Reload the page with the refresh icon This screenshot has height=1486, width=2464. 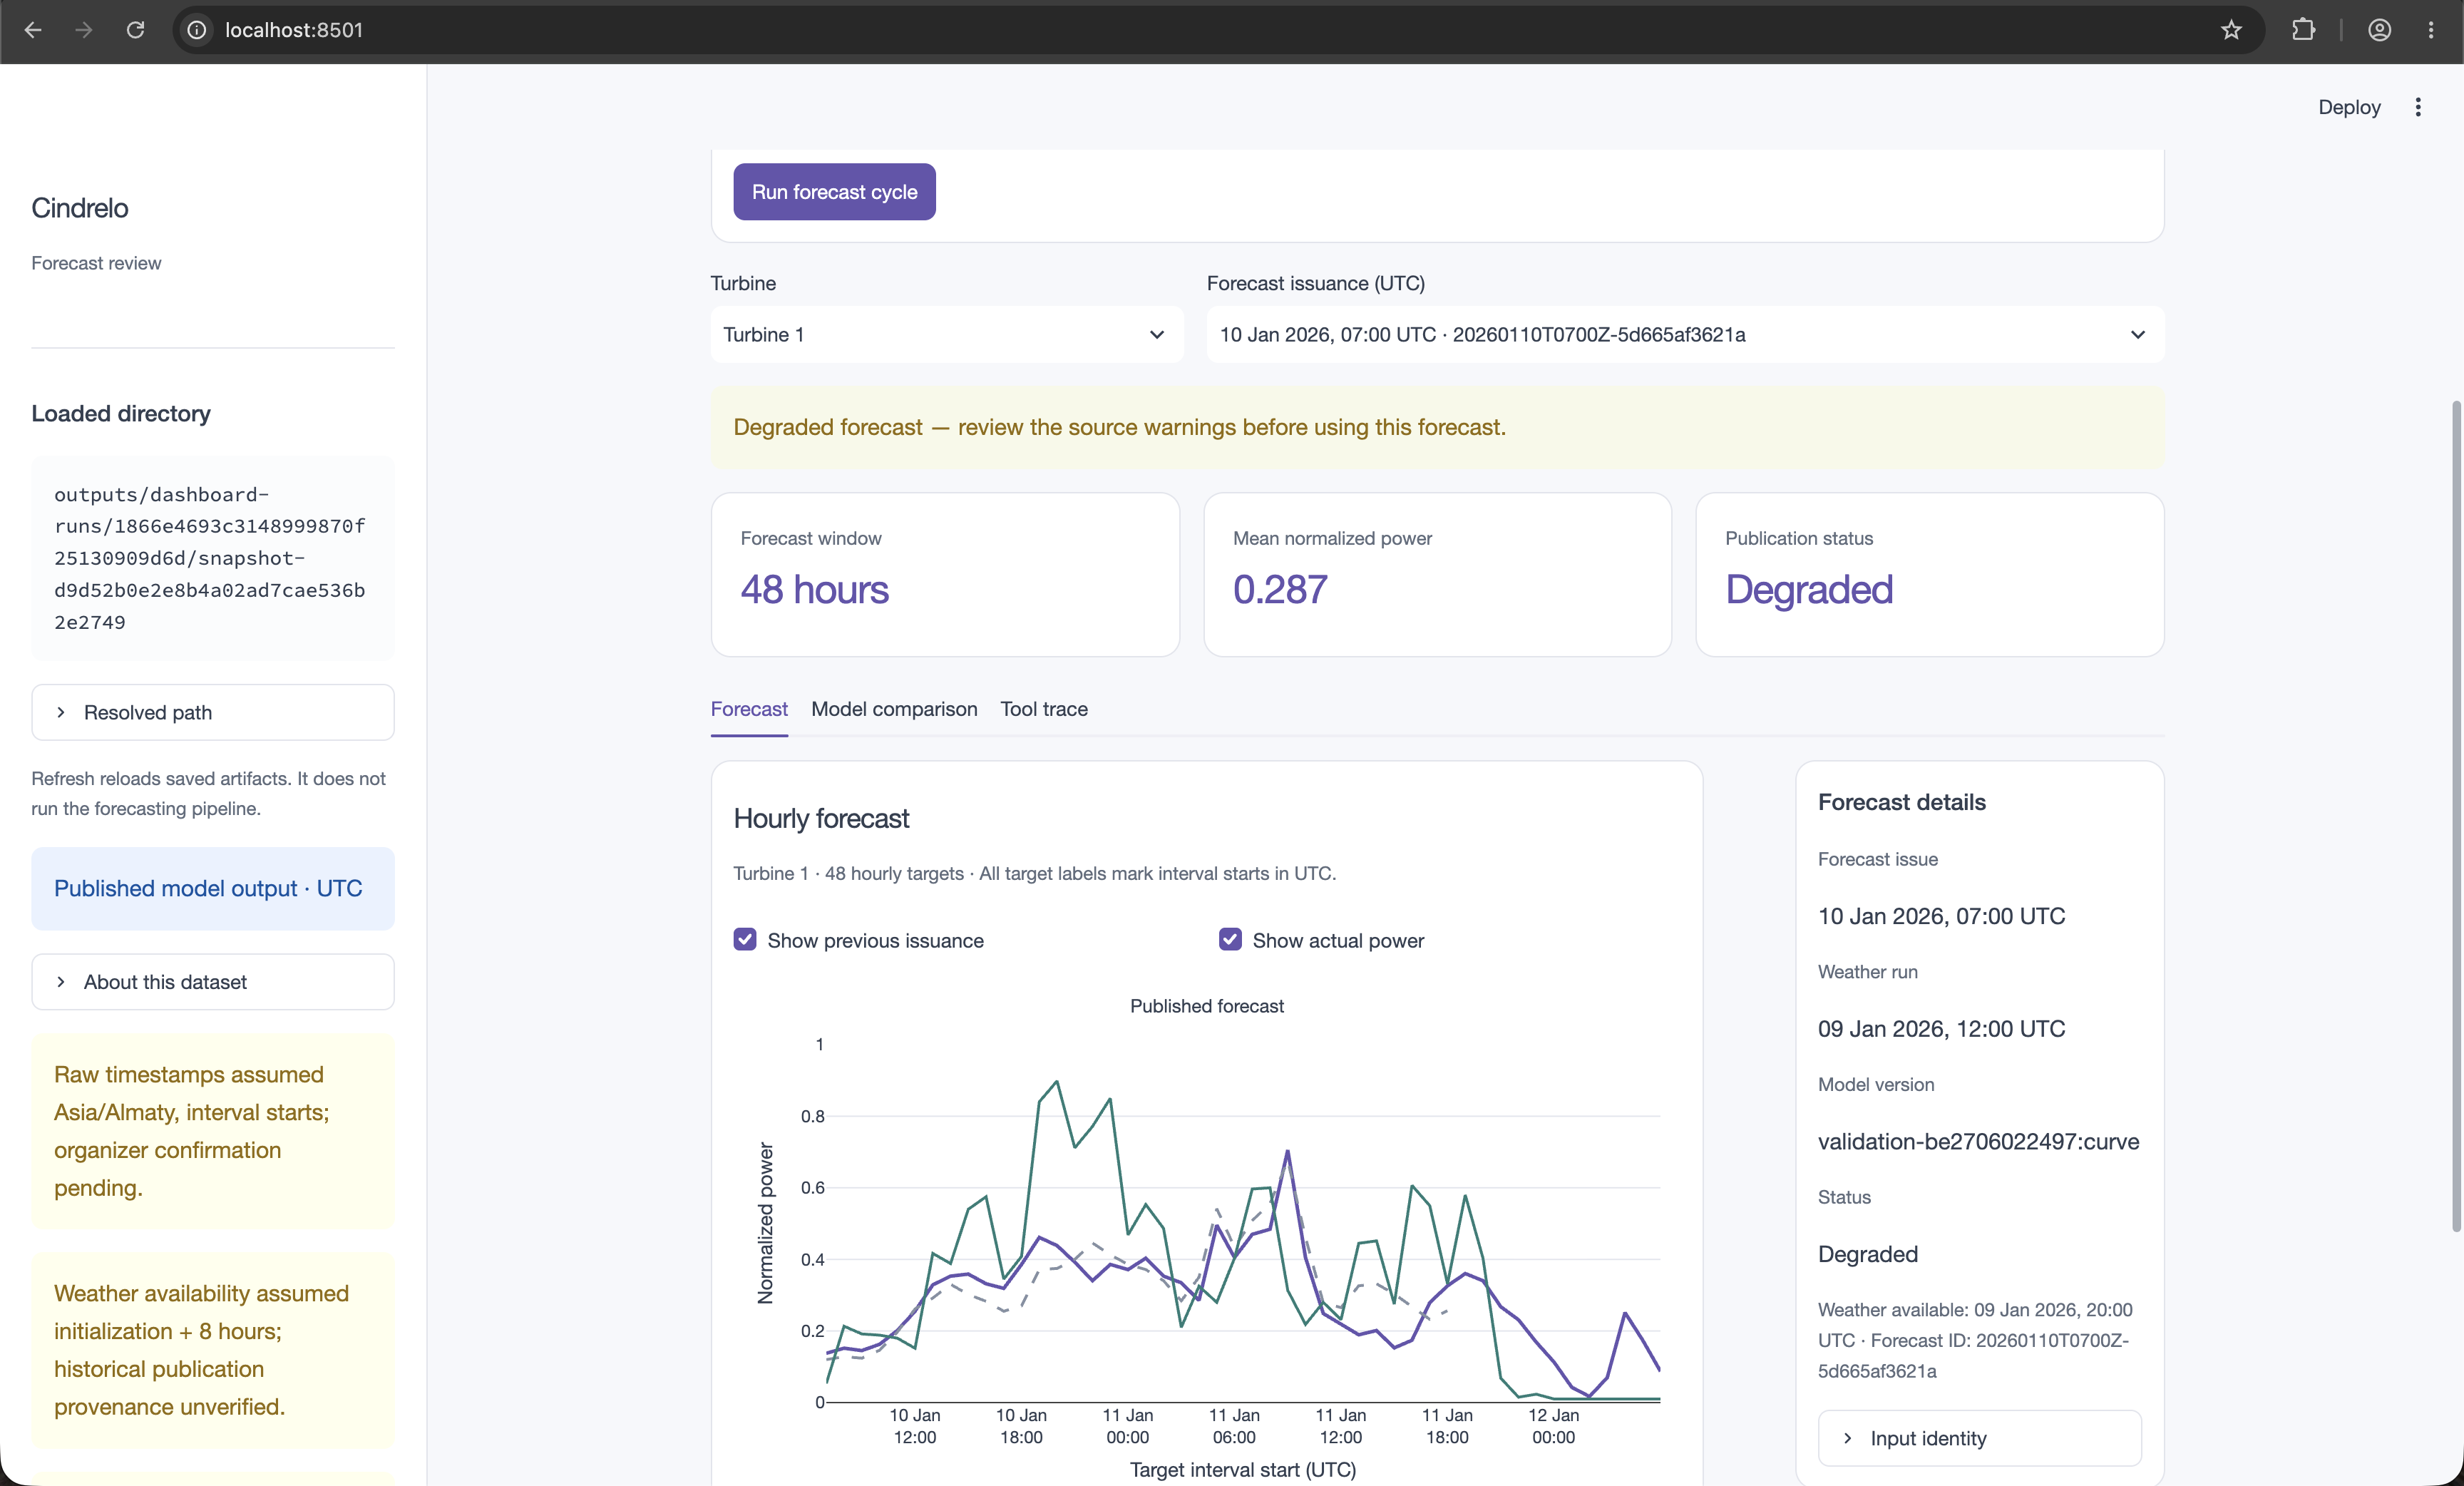click(135, 30)
